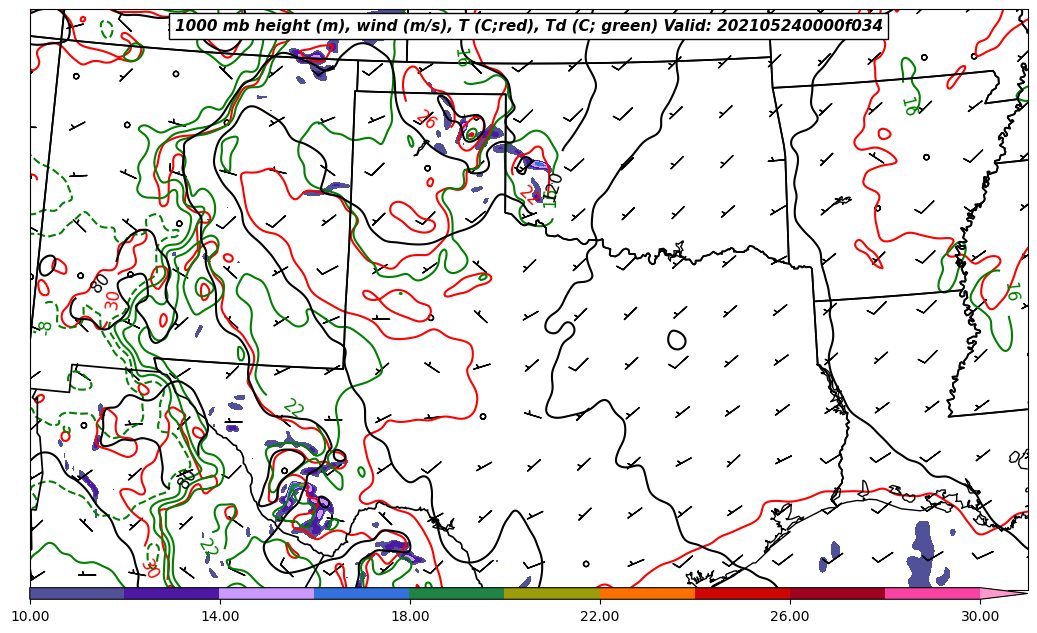Choose the bright red 24–26 colorbar segment
Screen dimensions: 1037x633
point(742,593)
